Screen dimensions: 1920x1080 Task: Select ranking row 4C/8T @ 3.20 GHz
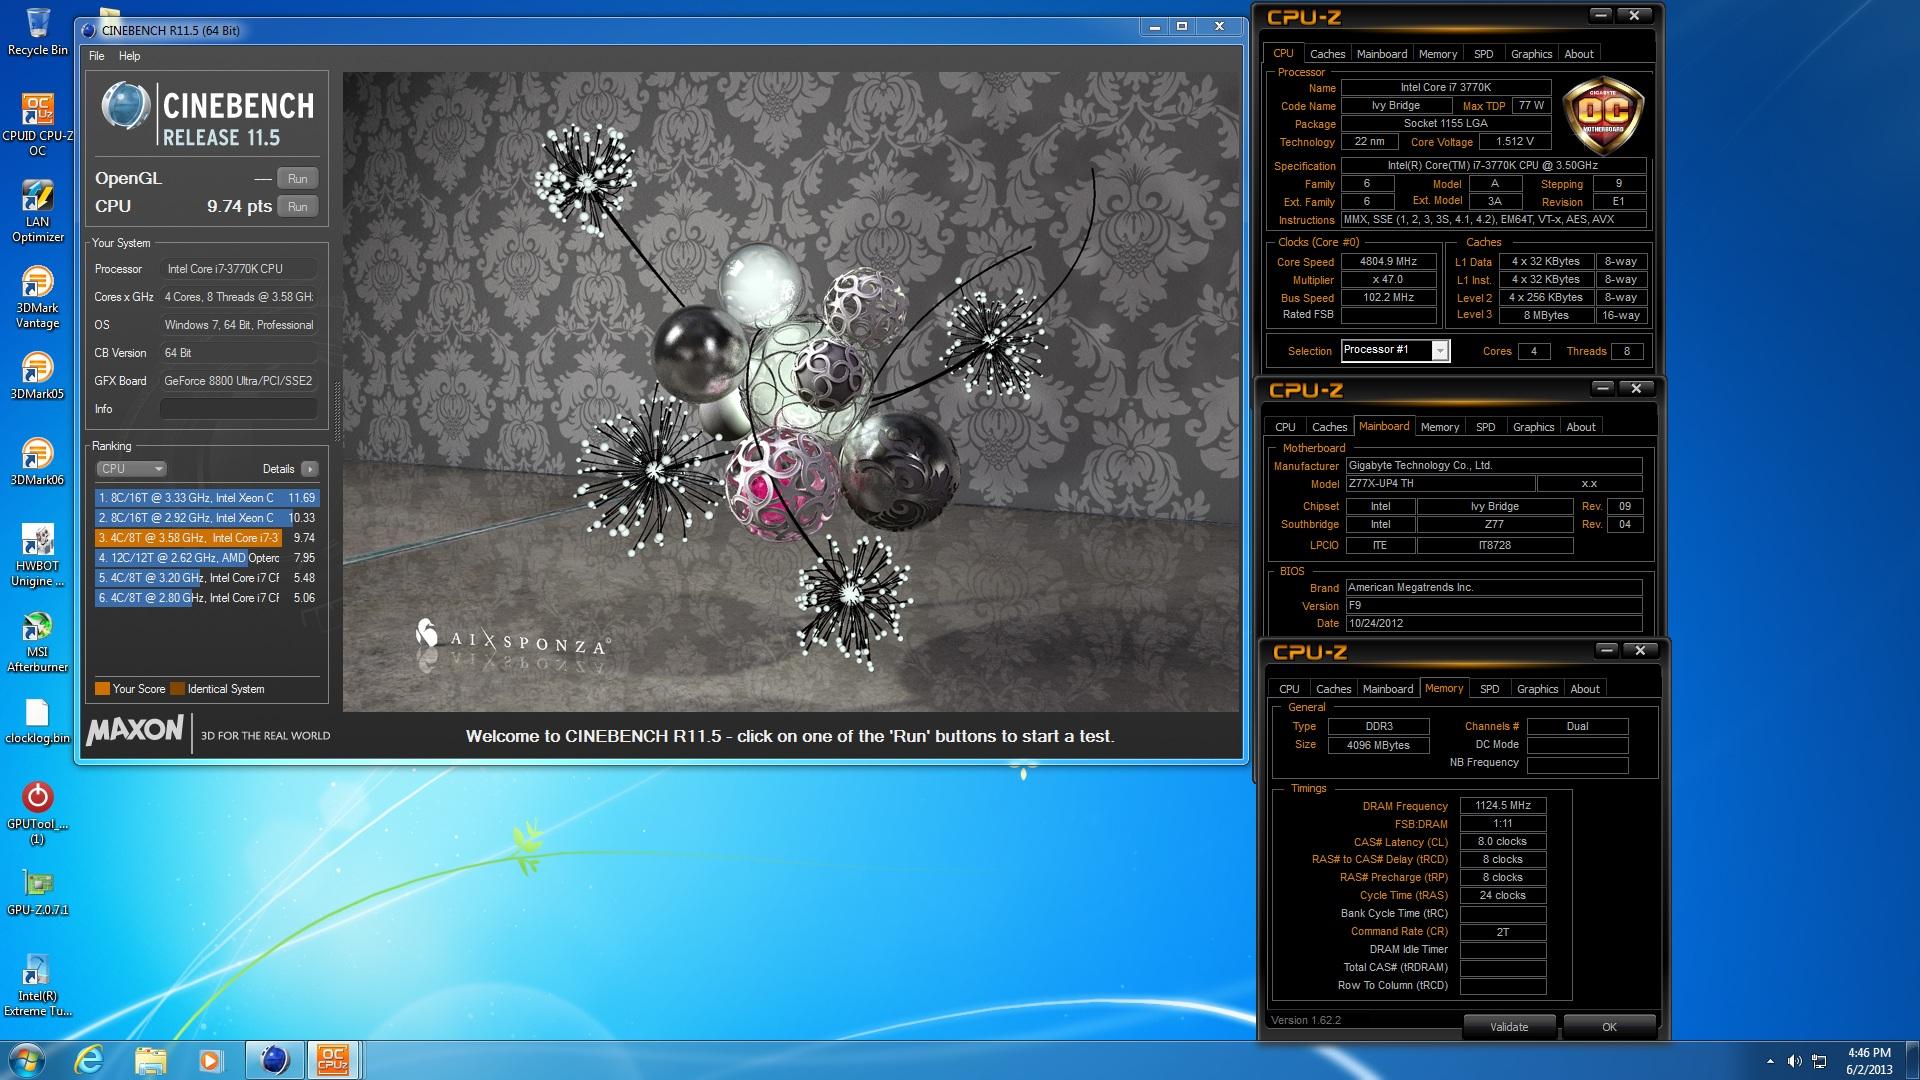pos(206,578)
